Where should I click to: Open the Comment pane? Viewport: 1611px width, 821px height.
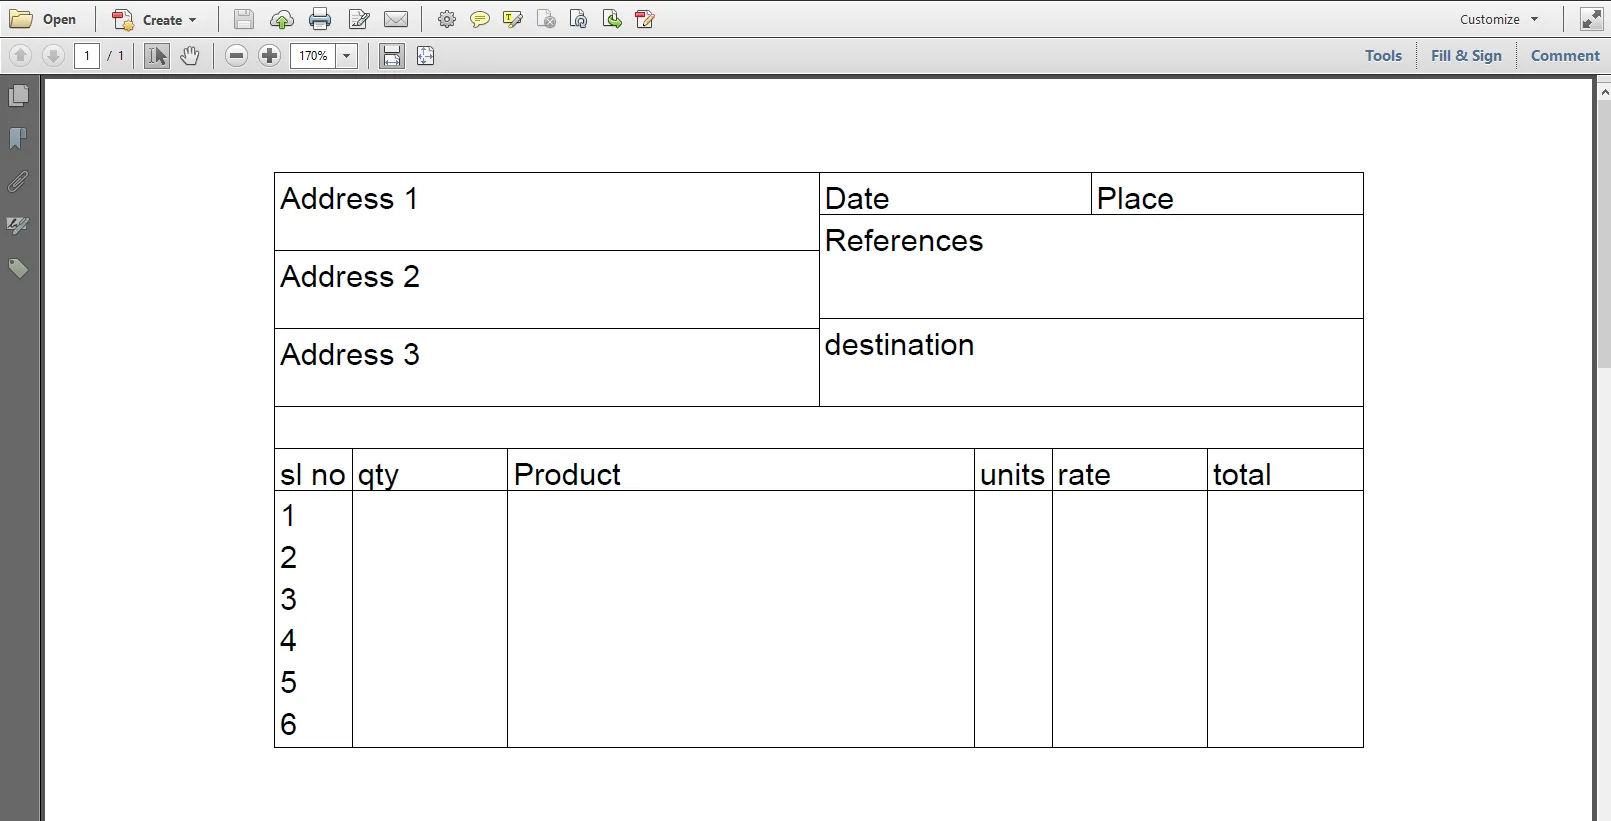point(1564,56)
